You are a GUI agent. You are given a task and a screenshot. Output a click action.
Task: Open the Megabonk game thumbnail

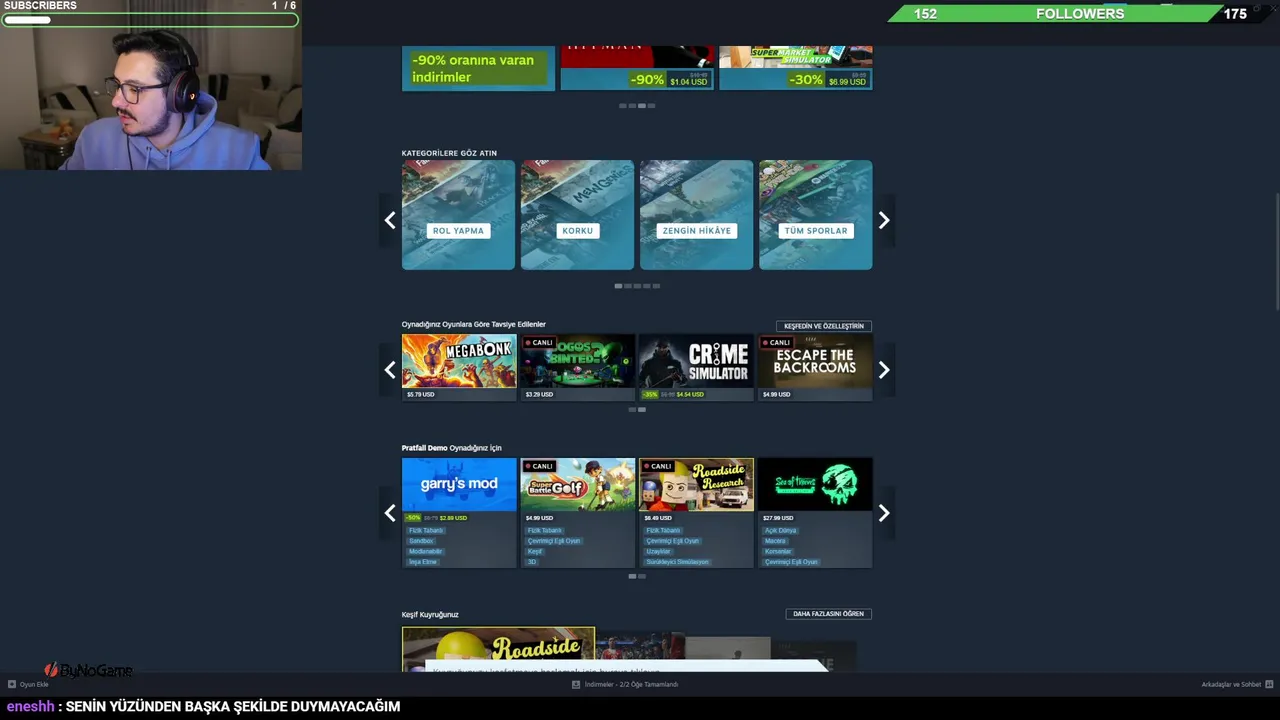[459, 361]
